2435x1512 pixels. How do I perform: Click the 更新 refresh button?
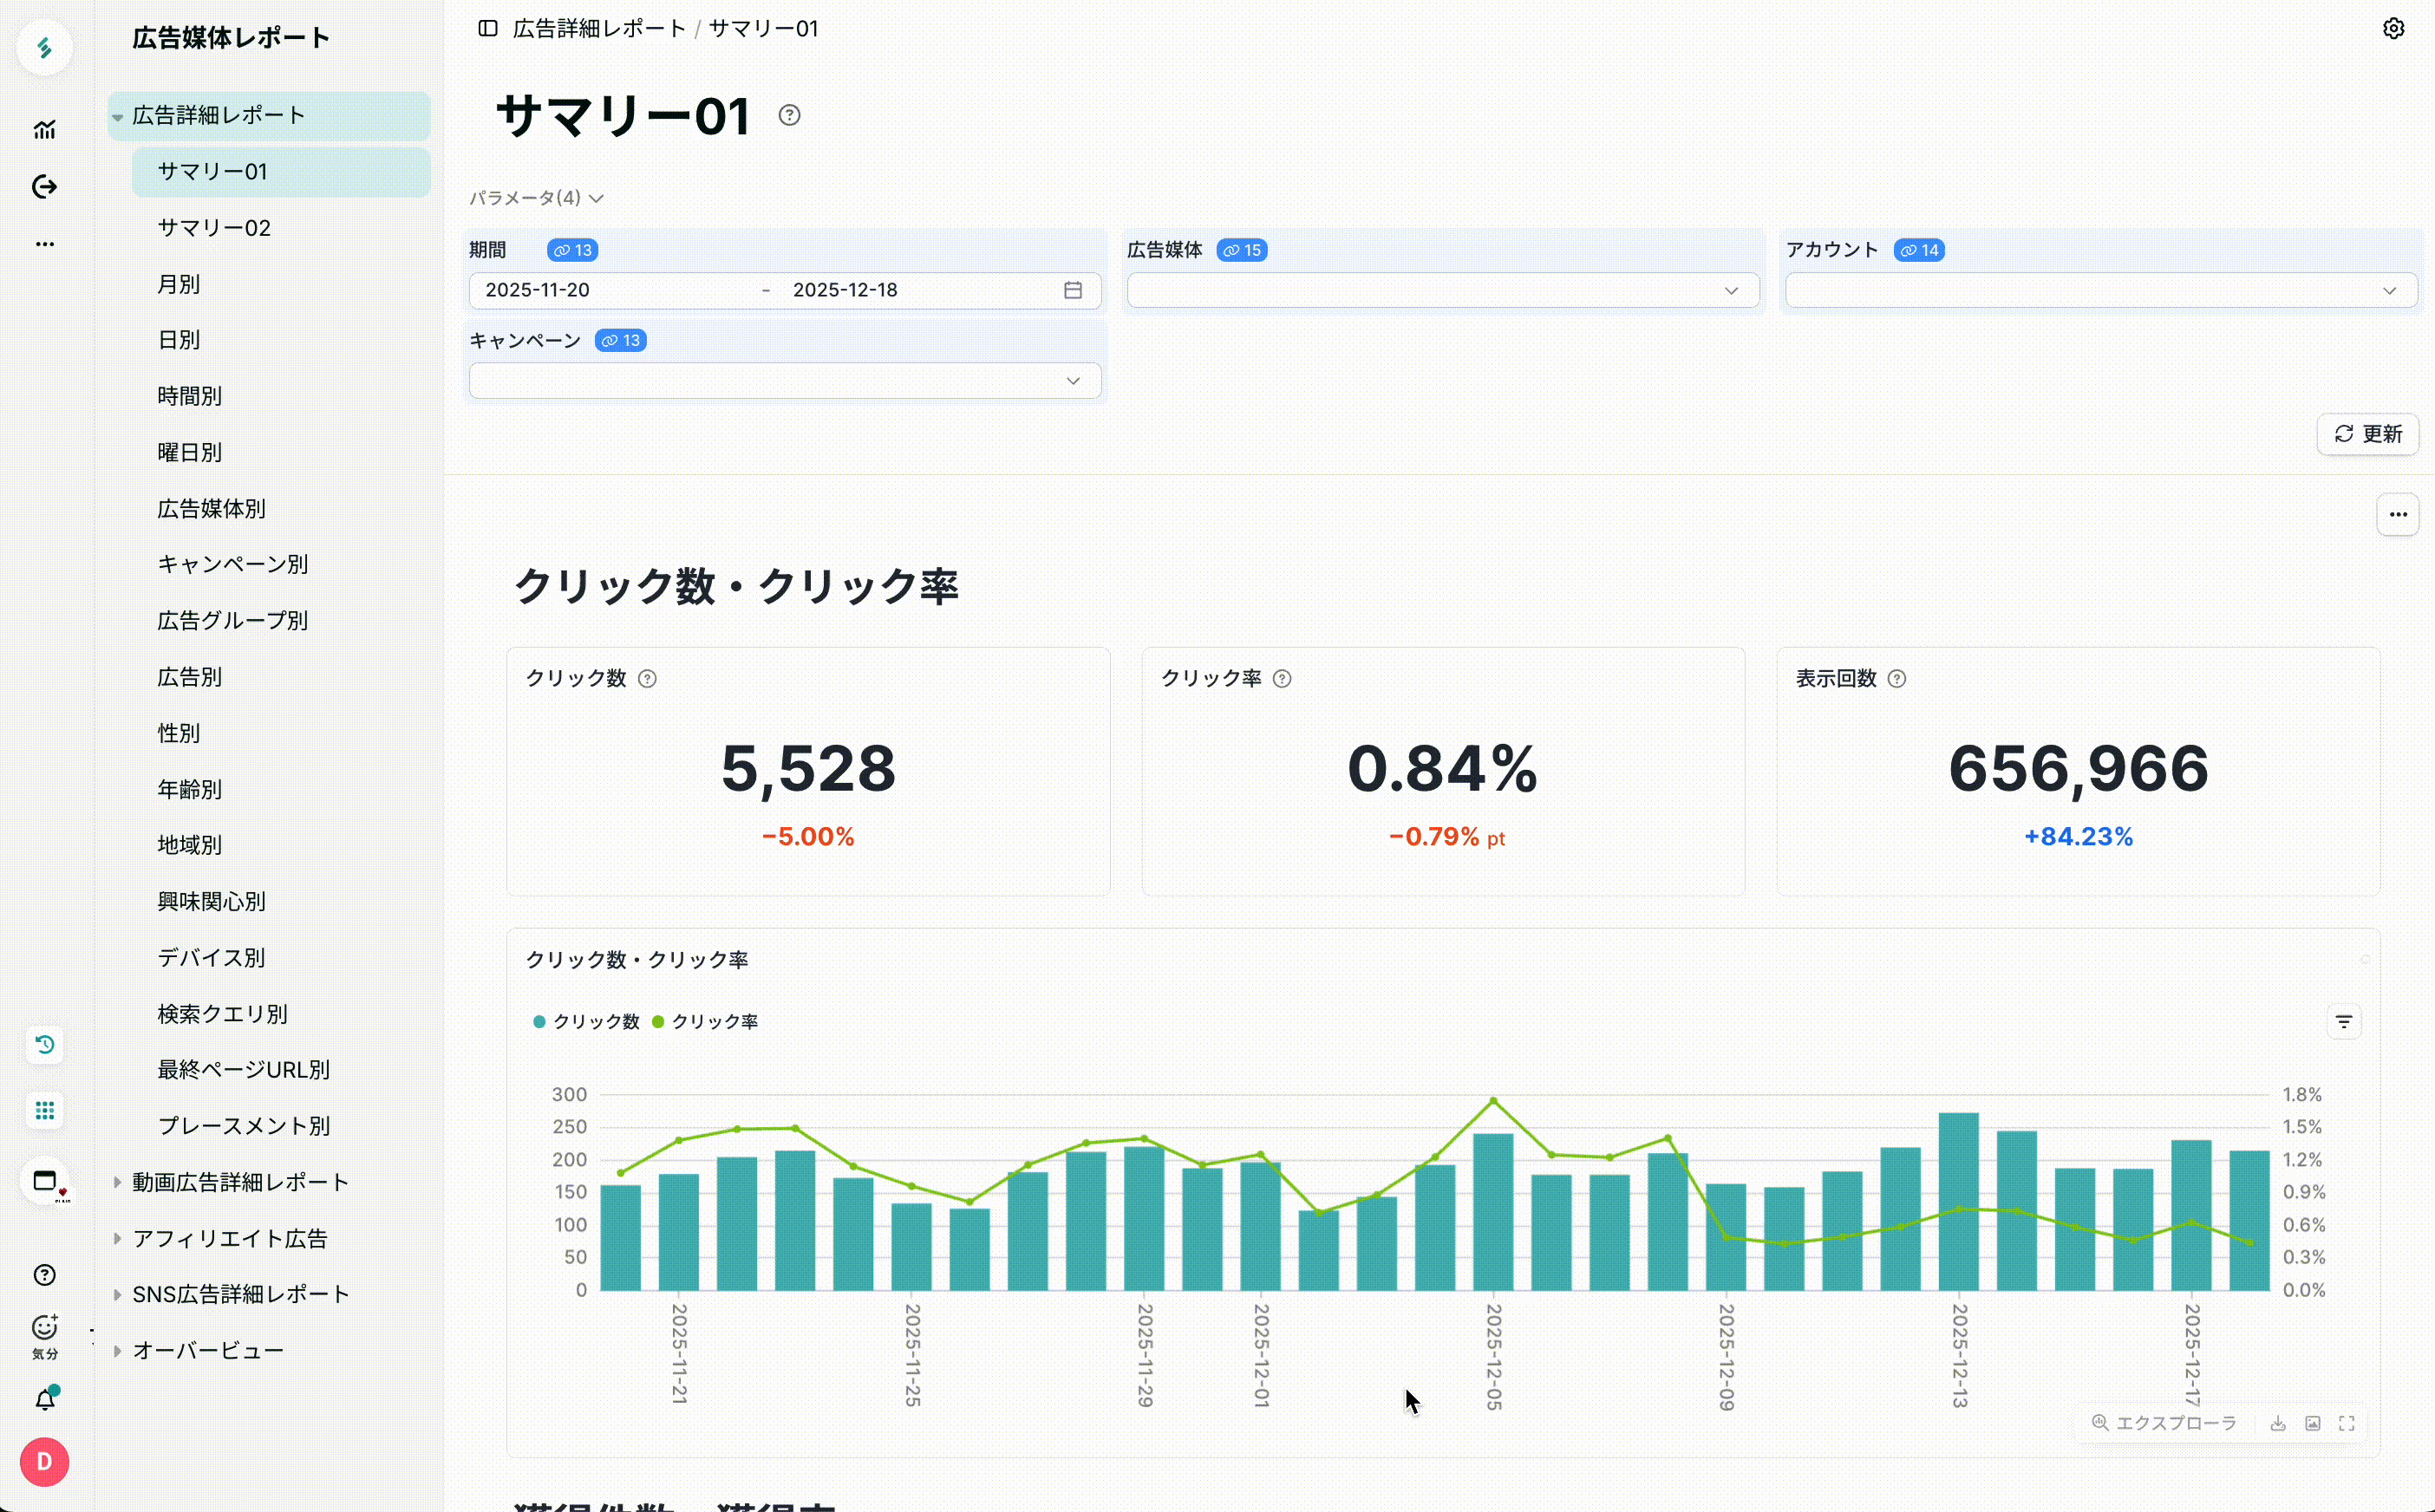tap(2367, 434)
